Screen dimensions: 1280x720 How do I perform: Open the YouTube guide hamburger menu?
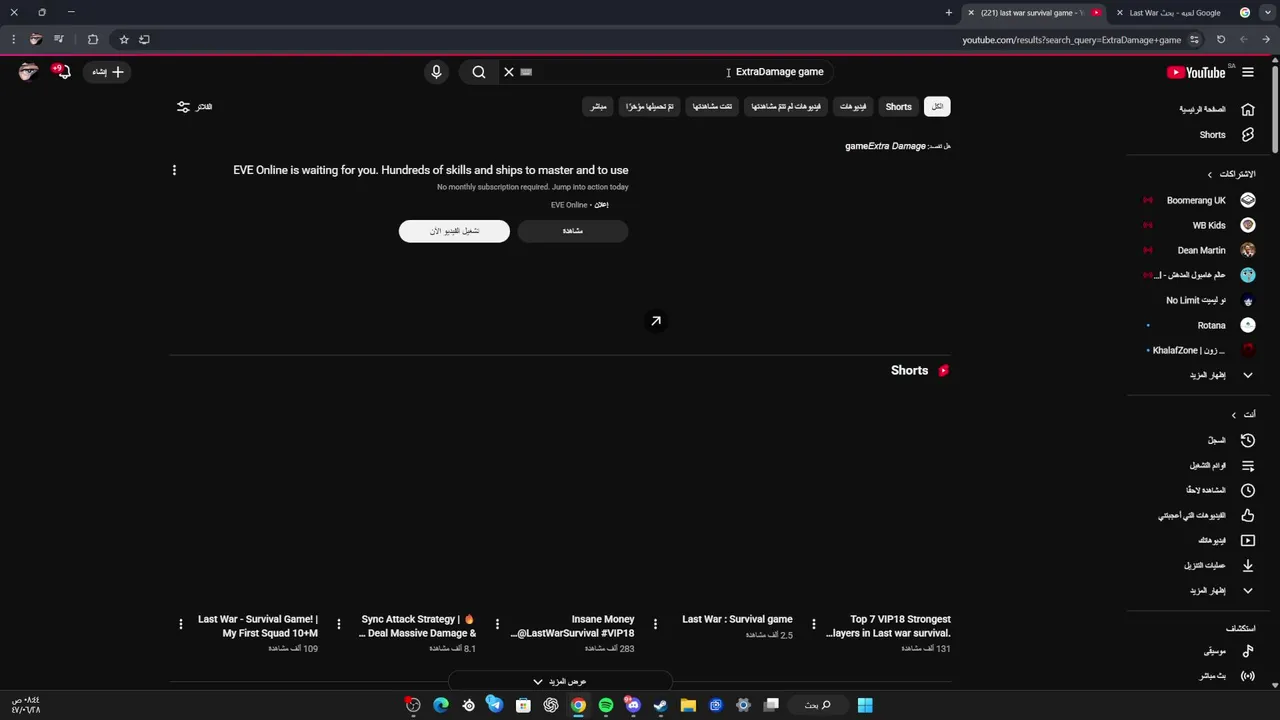[x=1248, y=72]
